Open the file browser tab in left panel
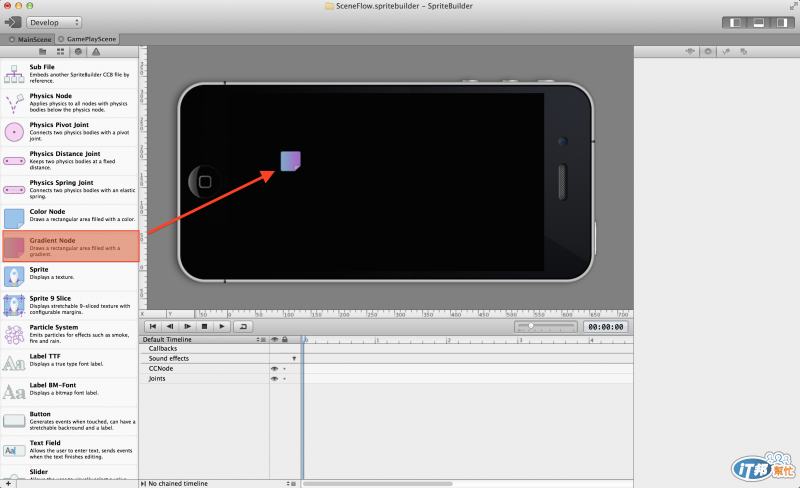Screen dimensions: 800x488 click(42, 52)
